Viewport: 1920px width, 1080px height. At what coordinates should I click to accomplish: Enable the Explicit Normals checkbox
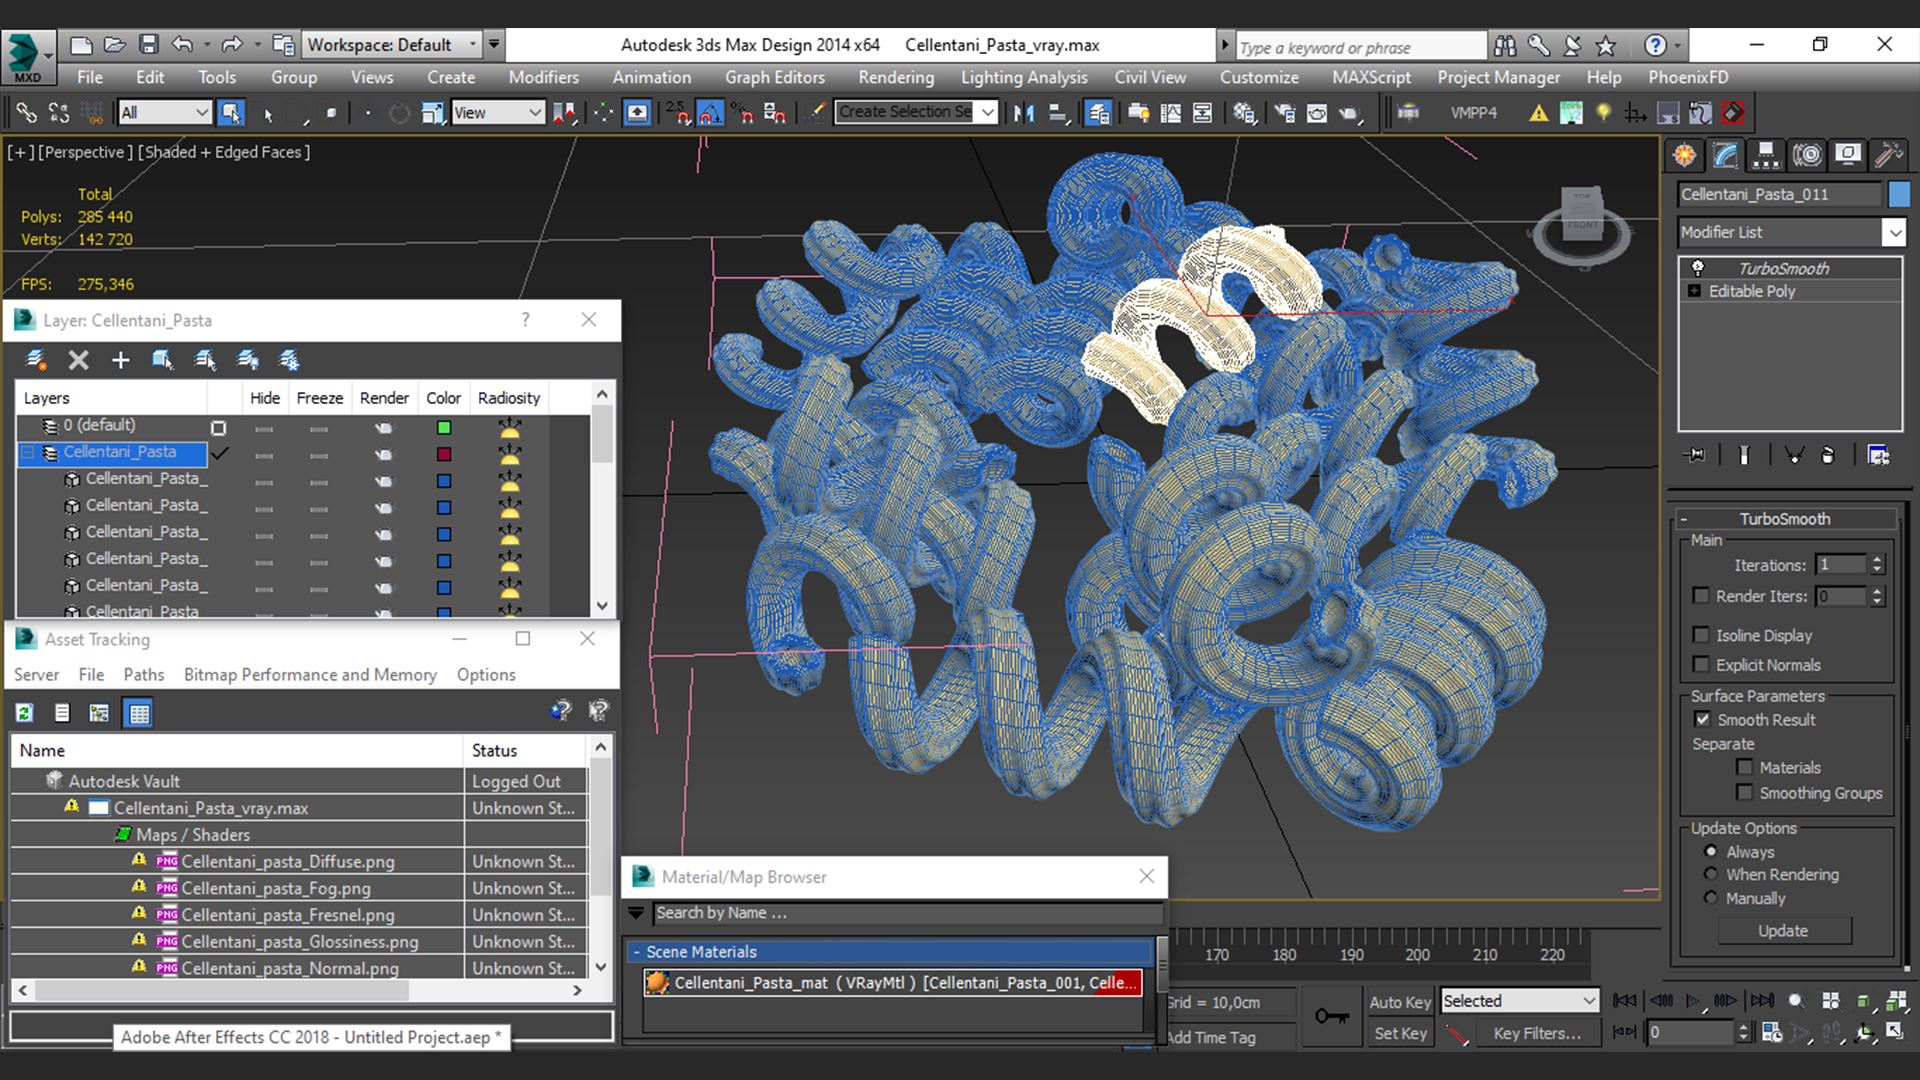(x=1701, y=665)
